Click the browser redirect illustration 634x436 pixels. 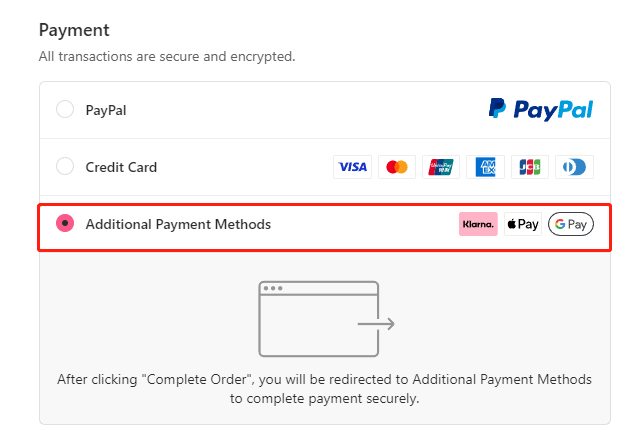point(326,319)
